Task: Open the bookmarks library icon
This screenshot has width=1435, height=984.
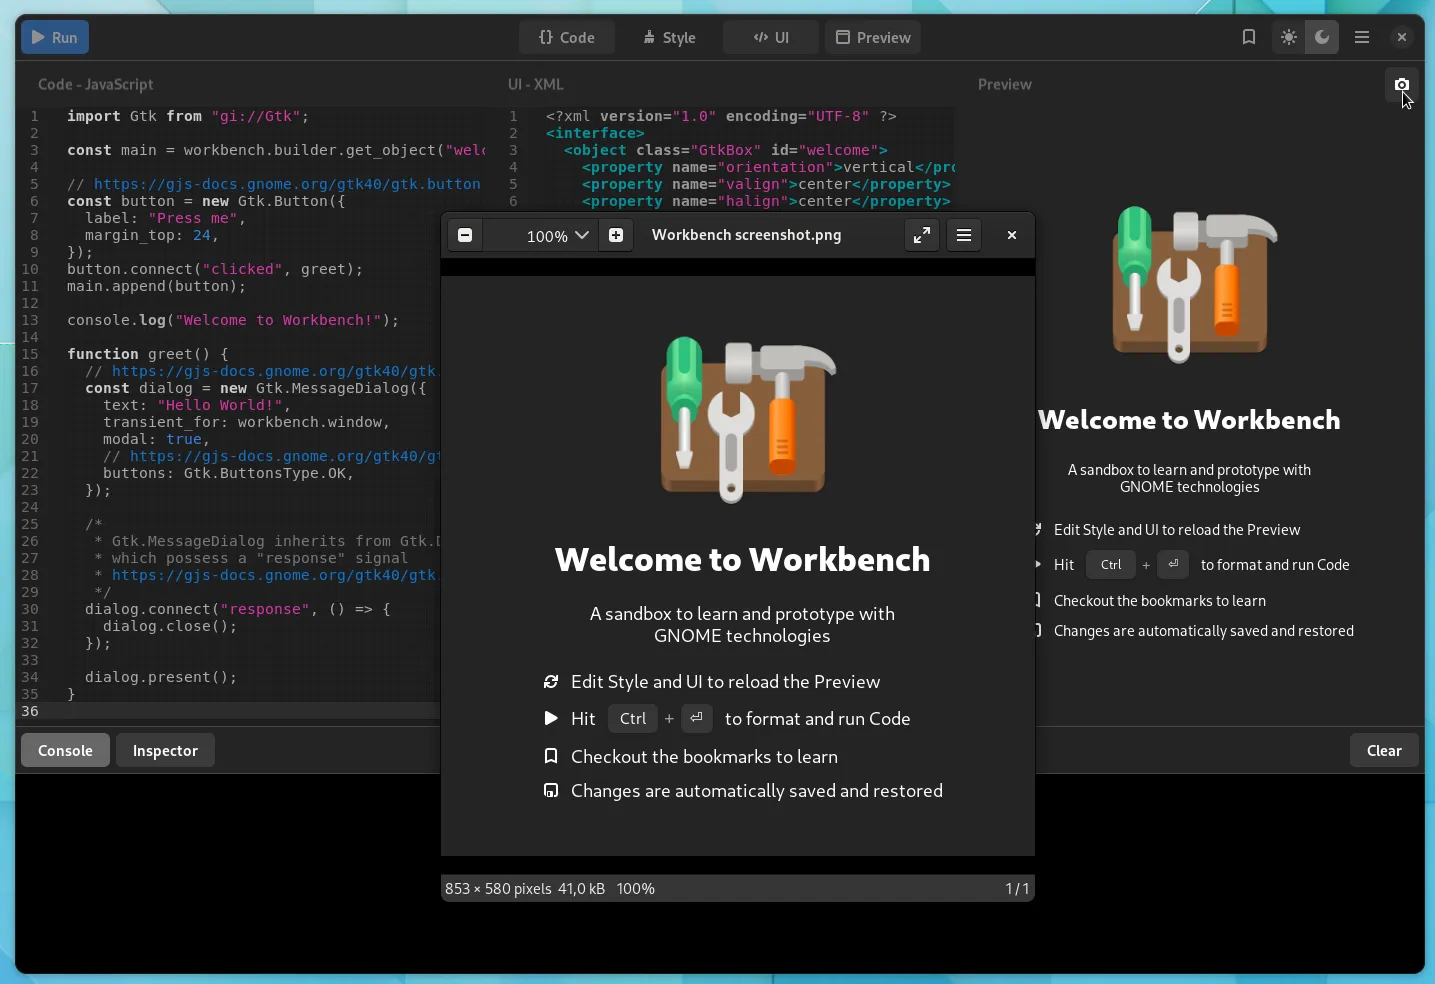Action: 1248,37
